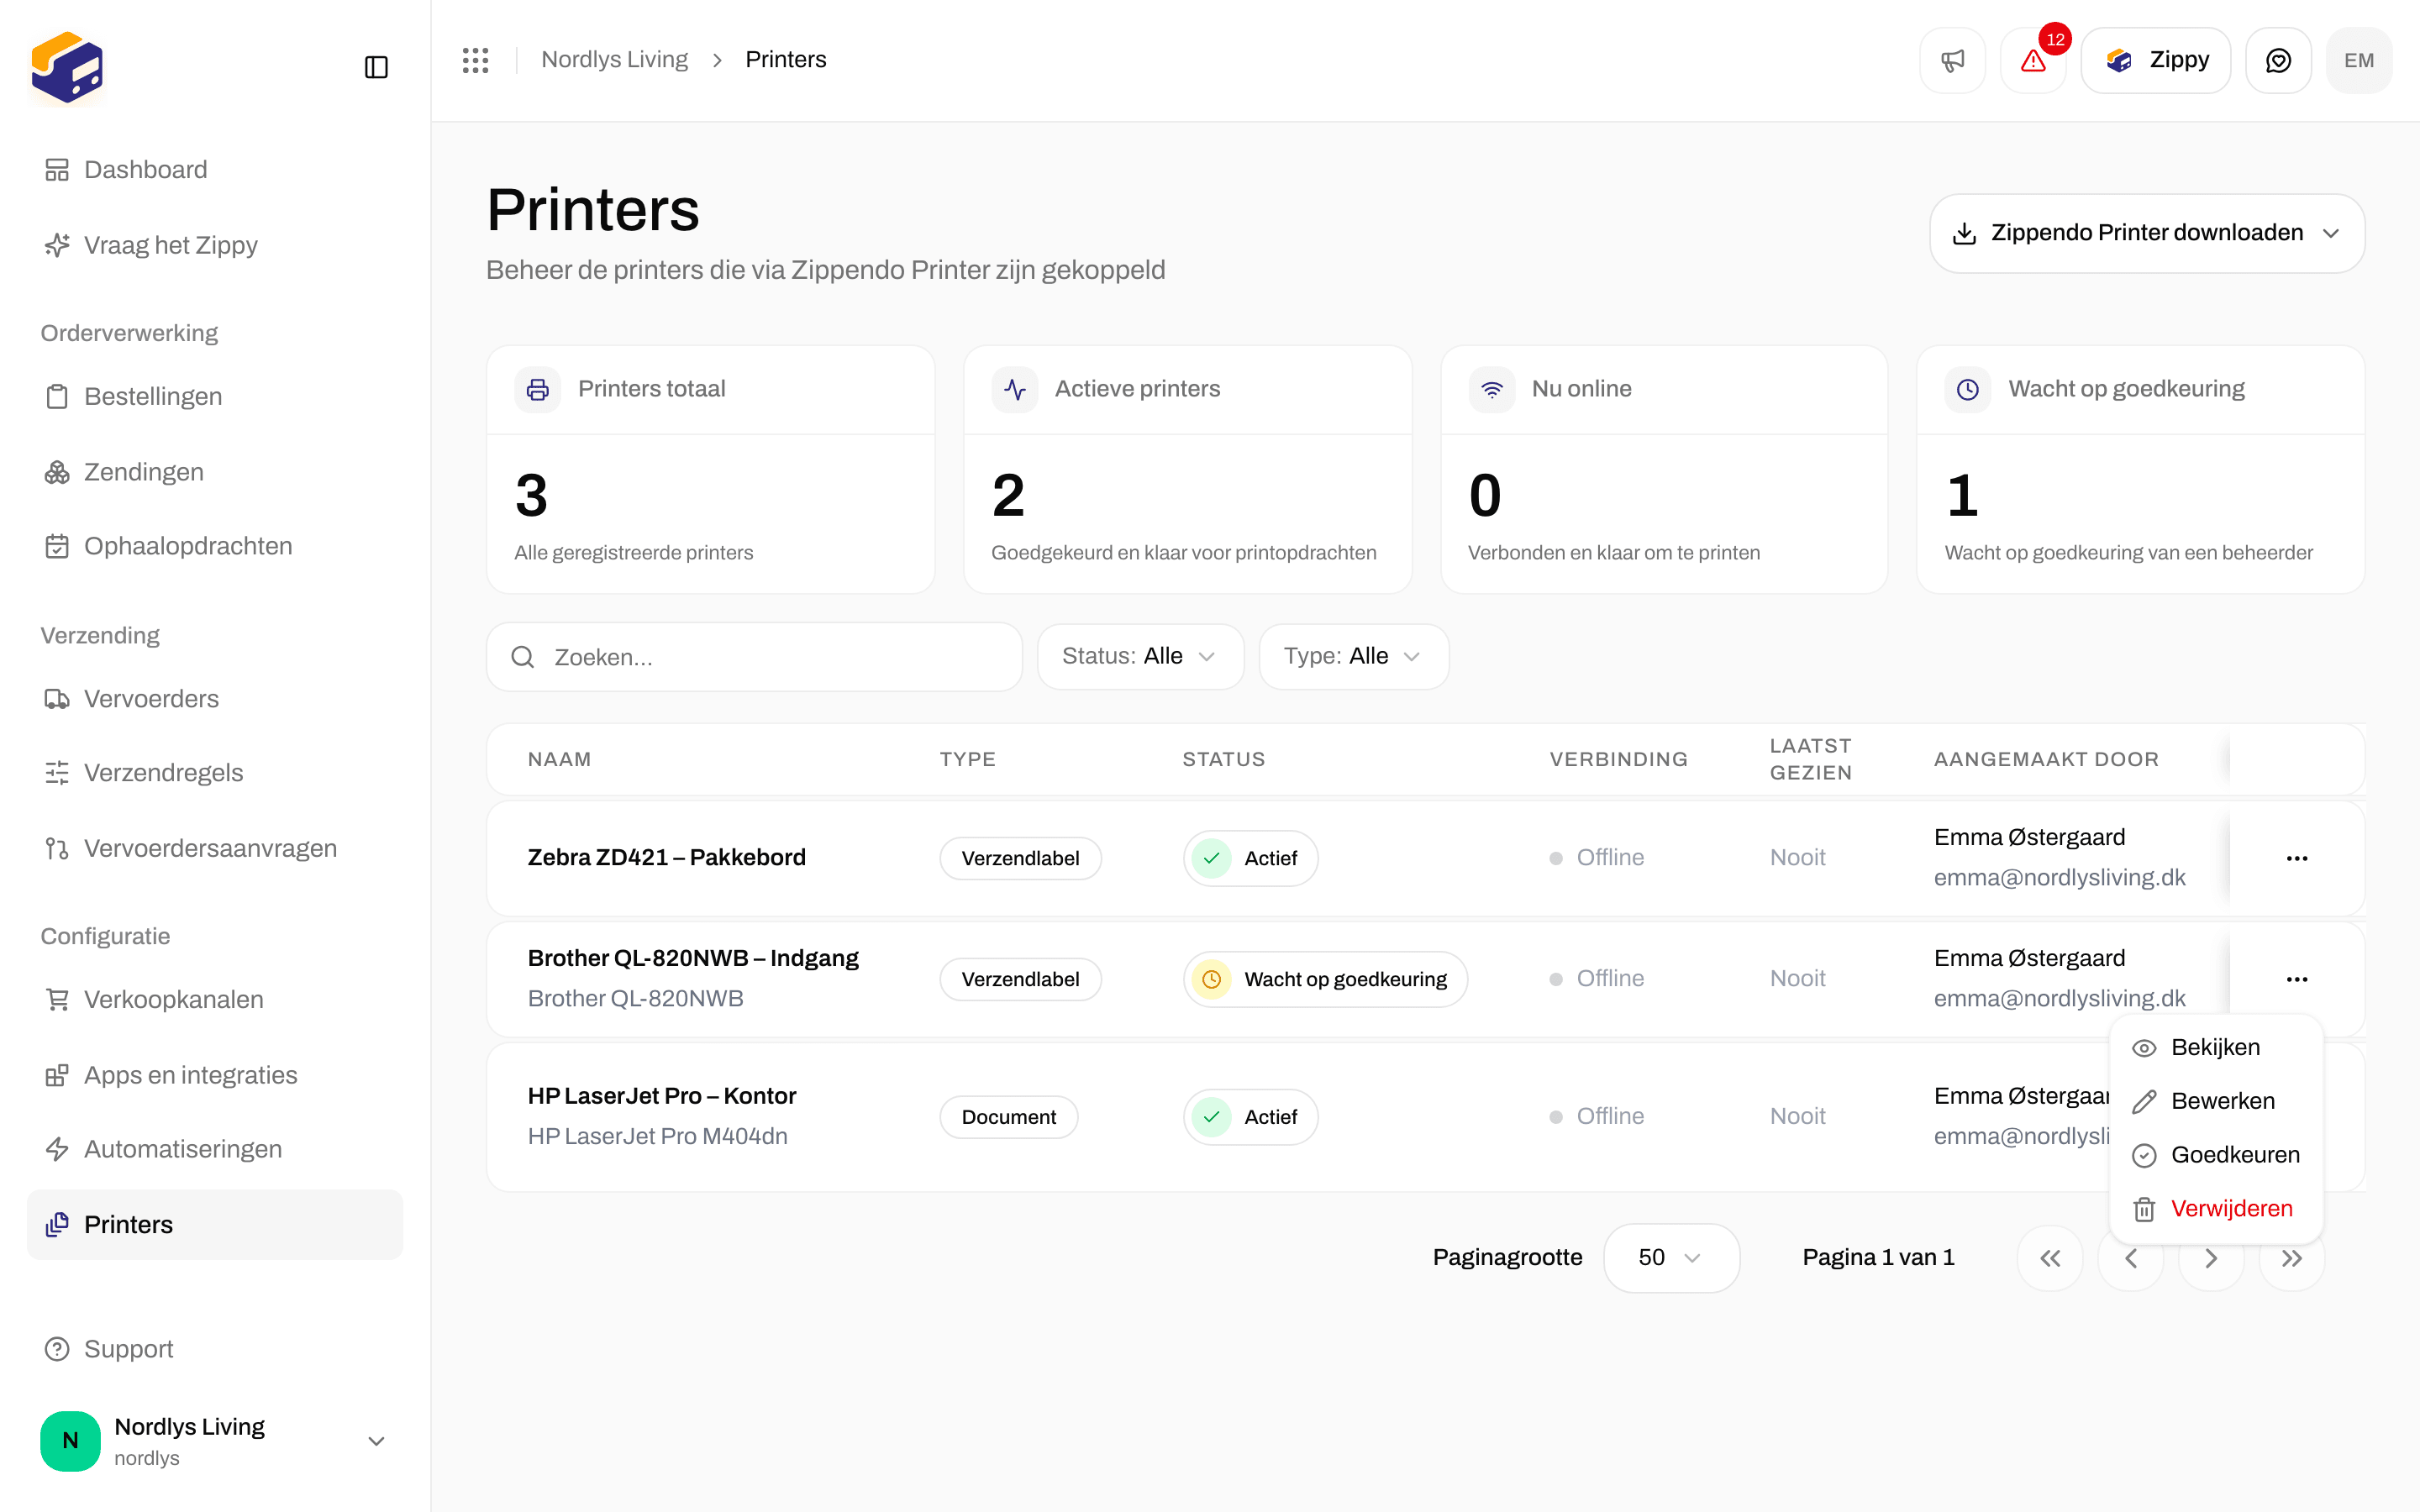The height and width of the screenshot is (1512, 2420).
Task: Open the chat support icon
Action: (2278, 61)
